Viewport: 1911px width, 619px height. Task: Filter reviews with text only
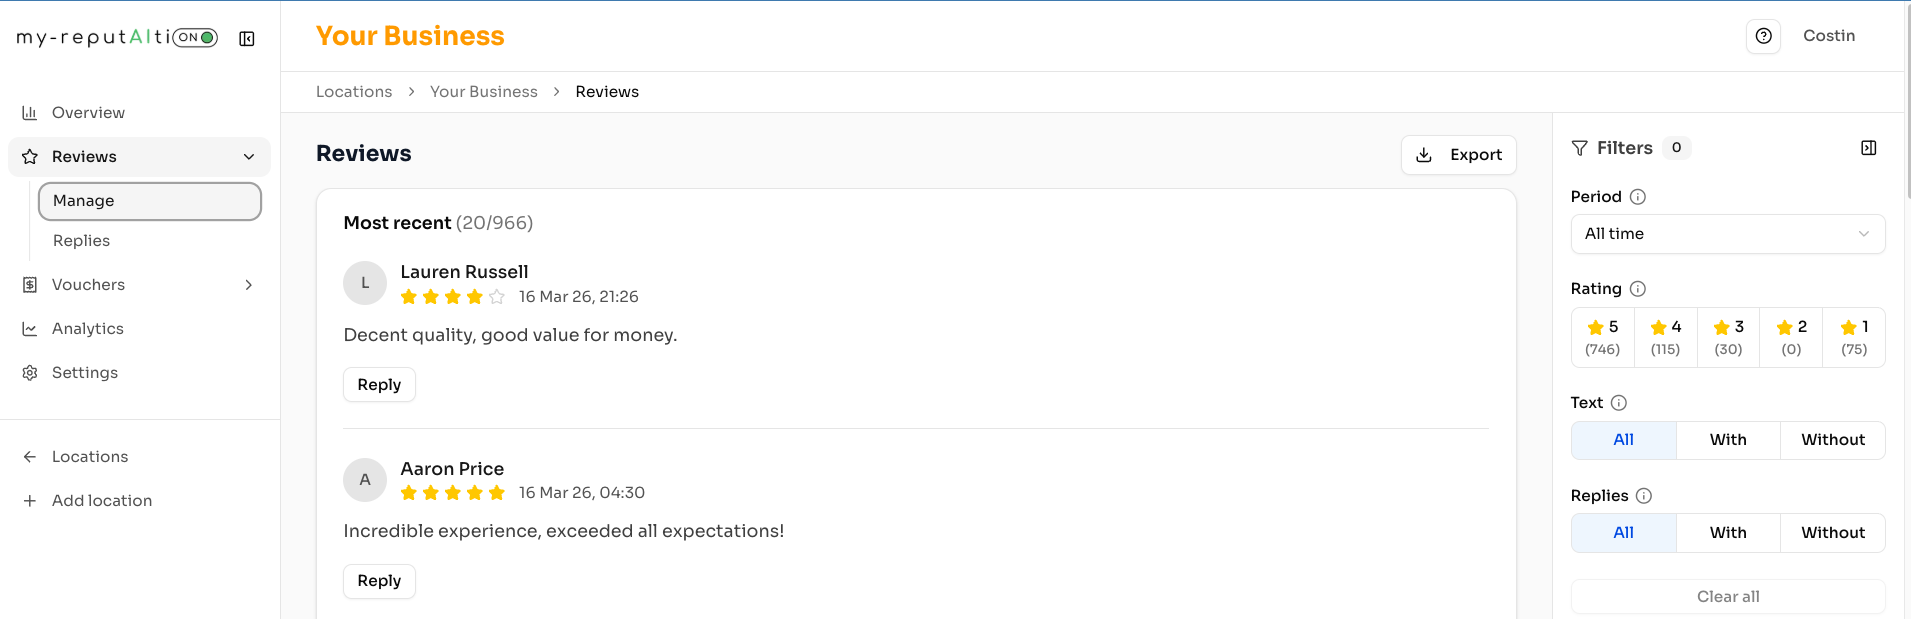(1727, 440)
